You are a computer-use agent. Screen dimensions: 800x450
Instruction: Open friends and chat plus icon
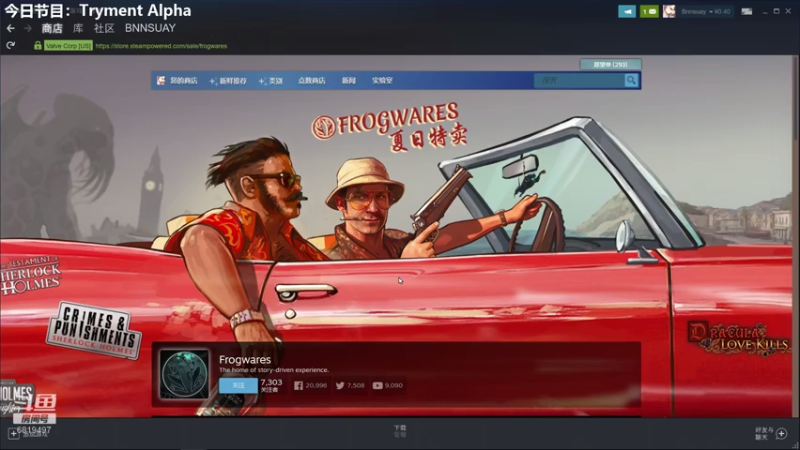[781, 434]
